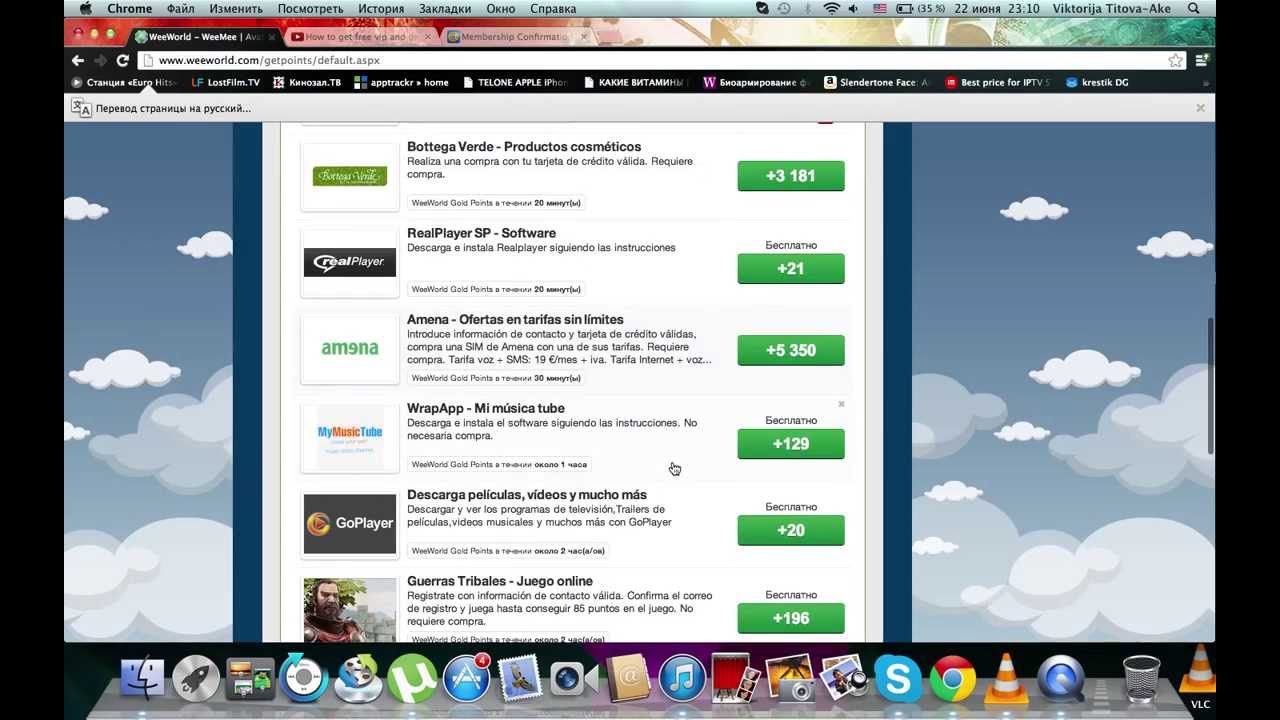Close the Membership Confirmation tab
This screenshot has height=720, width=1280.
click(584, 37)
